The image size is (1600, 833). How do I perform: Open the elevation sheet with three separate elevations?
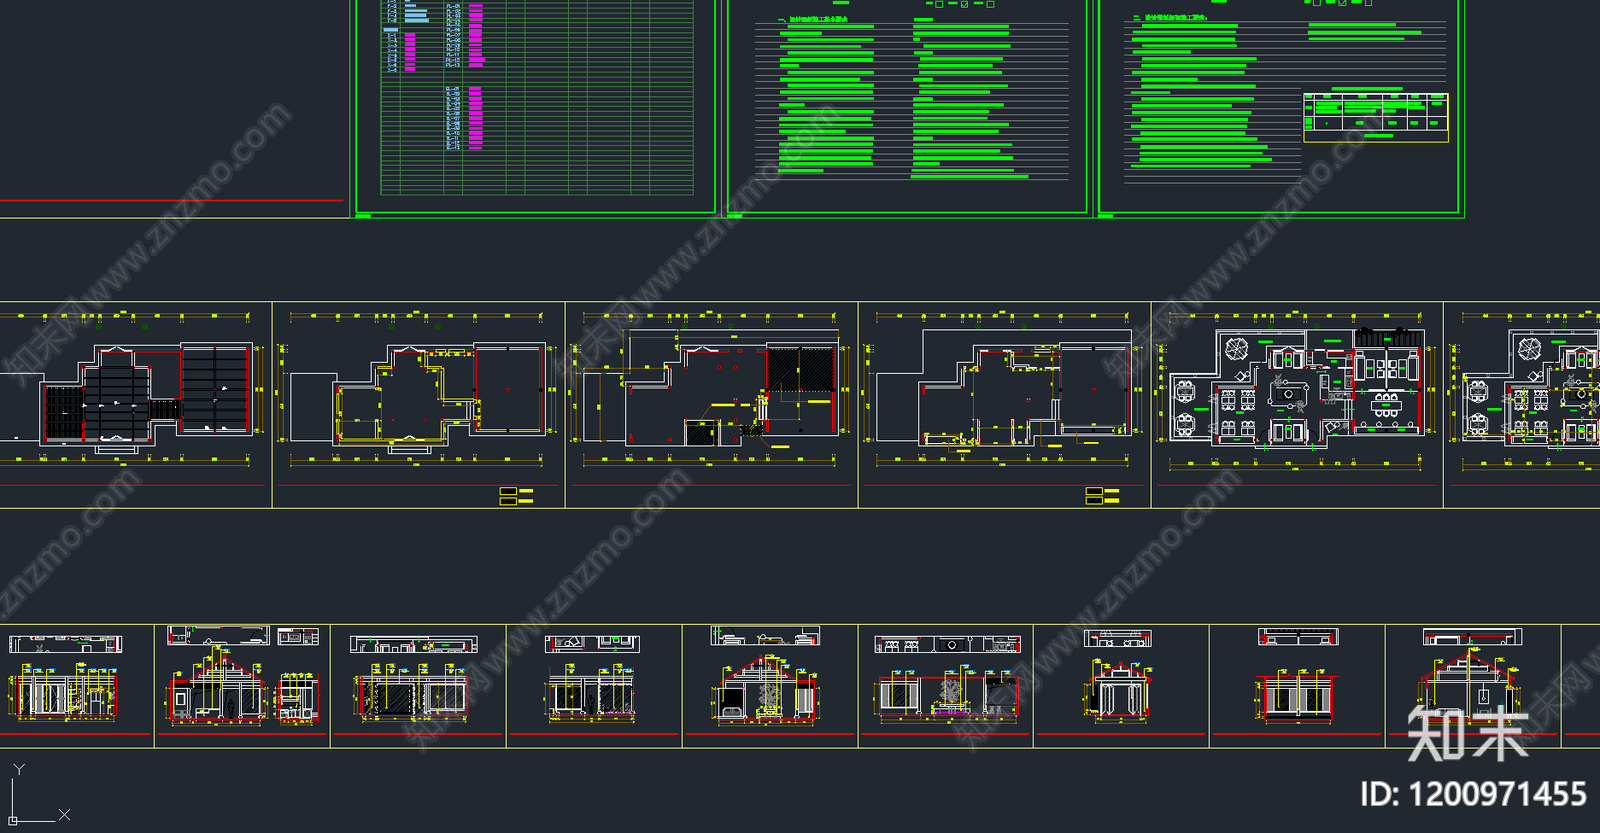242,685
